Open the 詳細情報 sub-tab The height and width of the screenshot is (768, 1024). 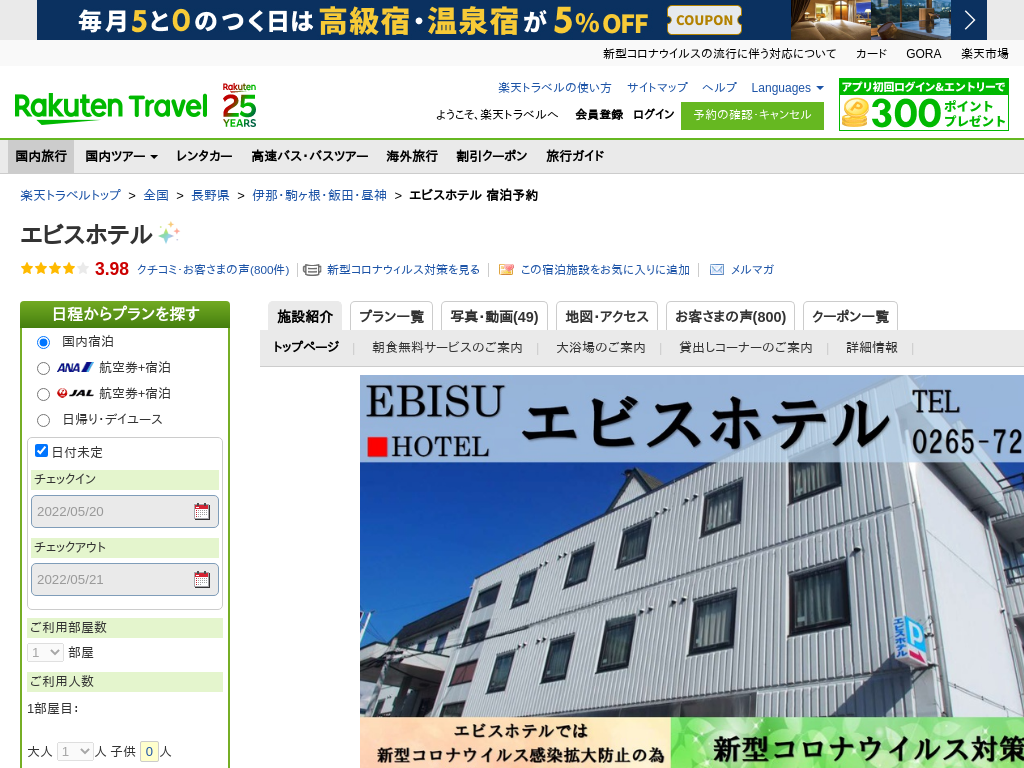[872, 347]
